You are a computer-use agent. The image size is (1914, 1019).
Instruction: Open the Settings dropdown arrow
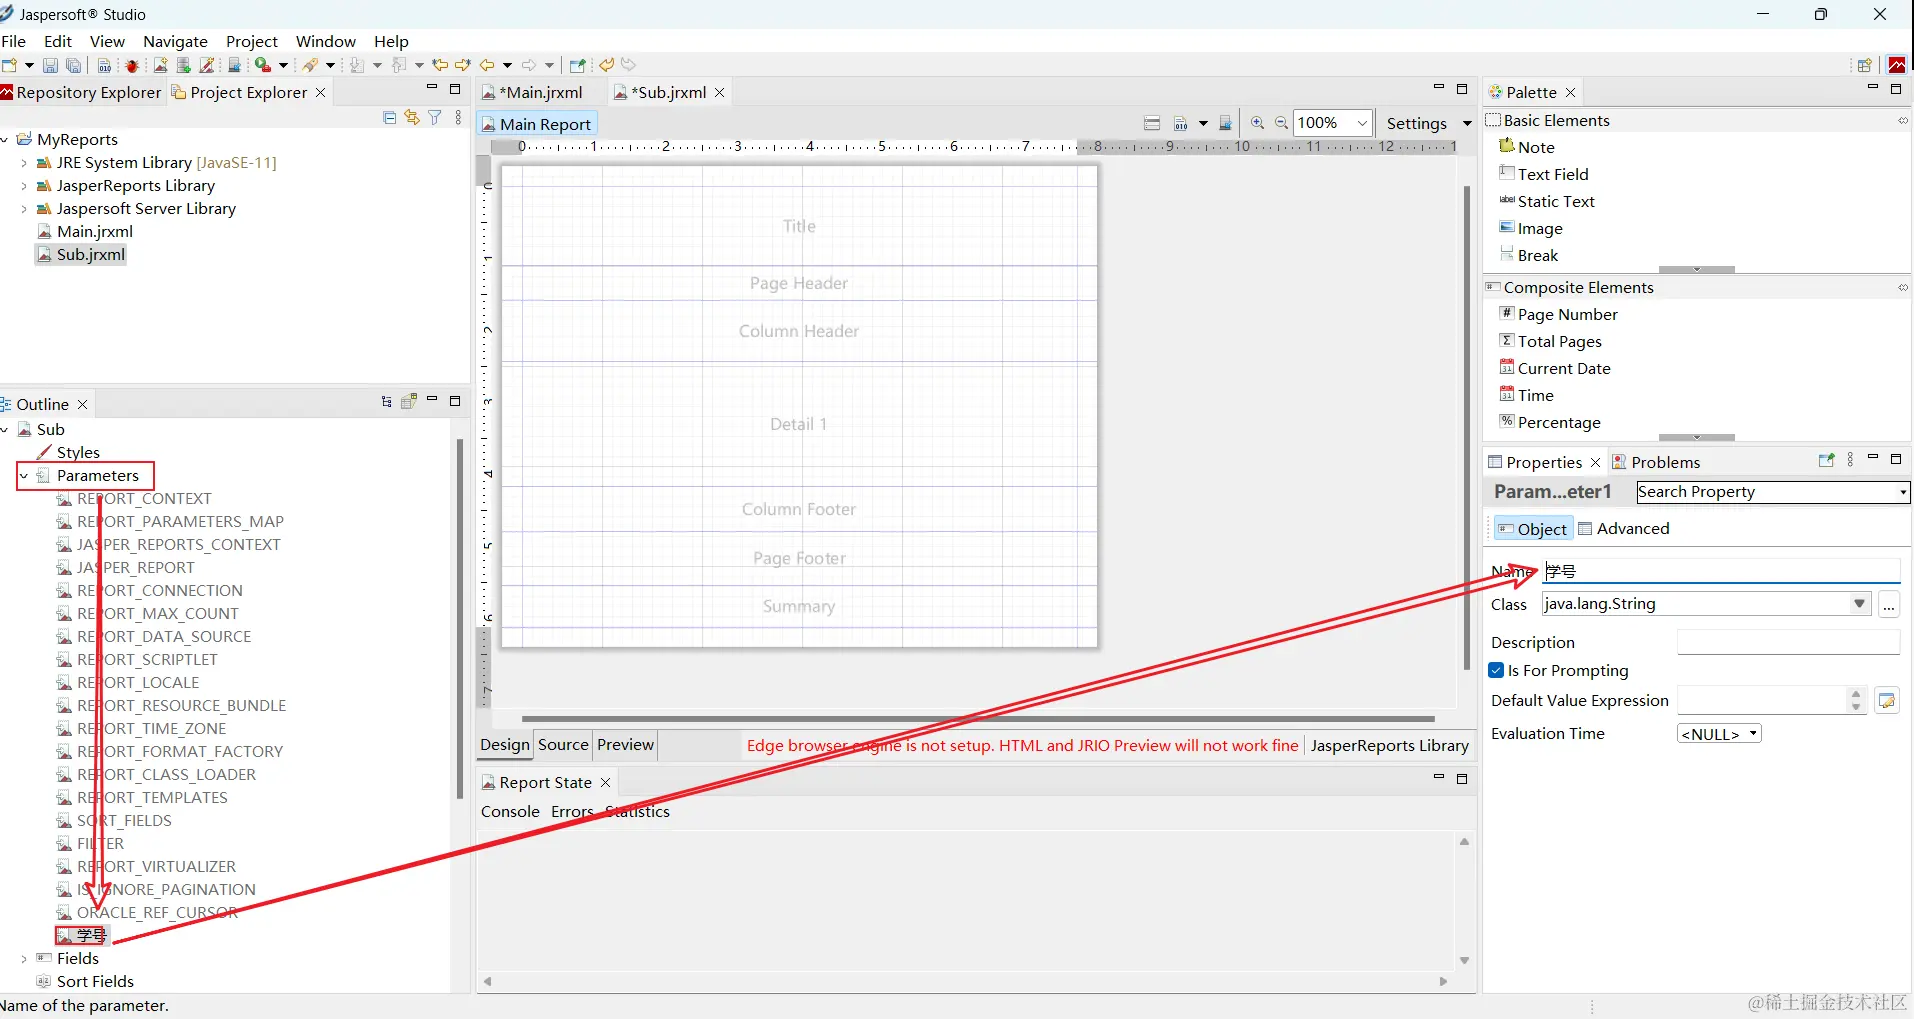pos(1467,123)
